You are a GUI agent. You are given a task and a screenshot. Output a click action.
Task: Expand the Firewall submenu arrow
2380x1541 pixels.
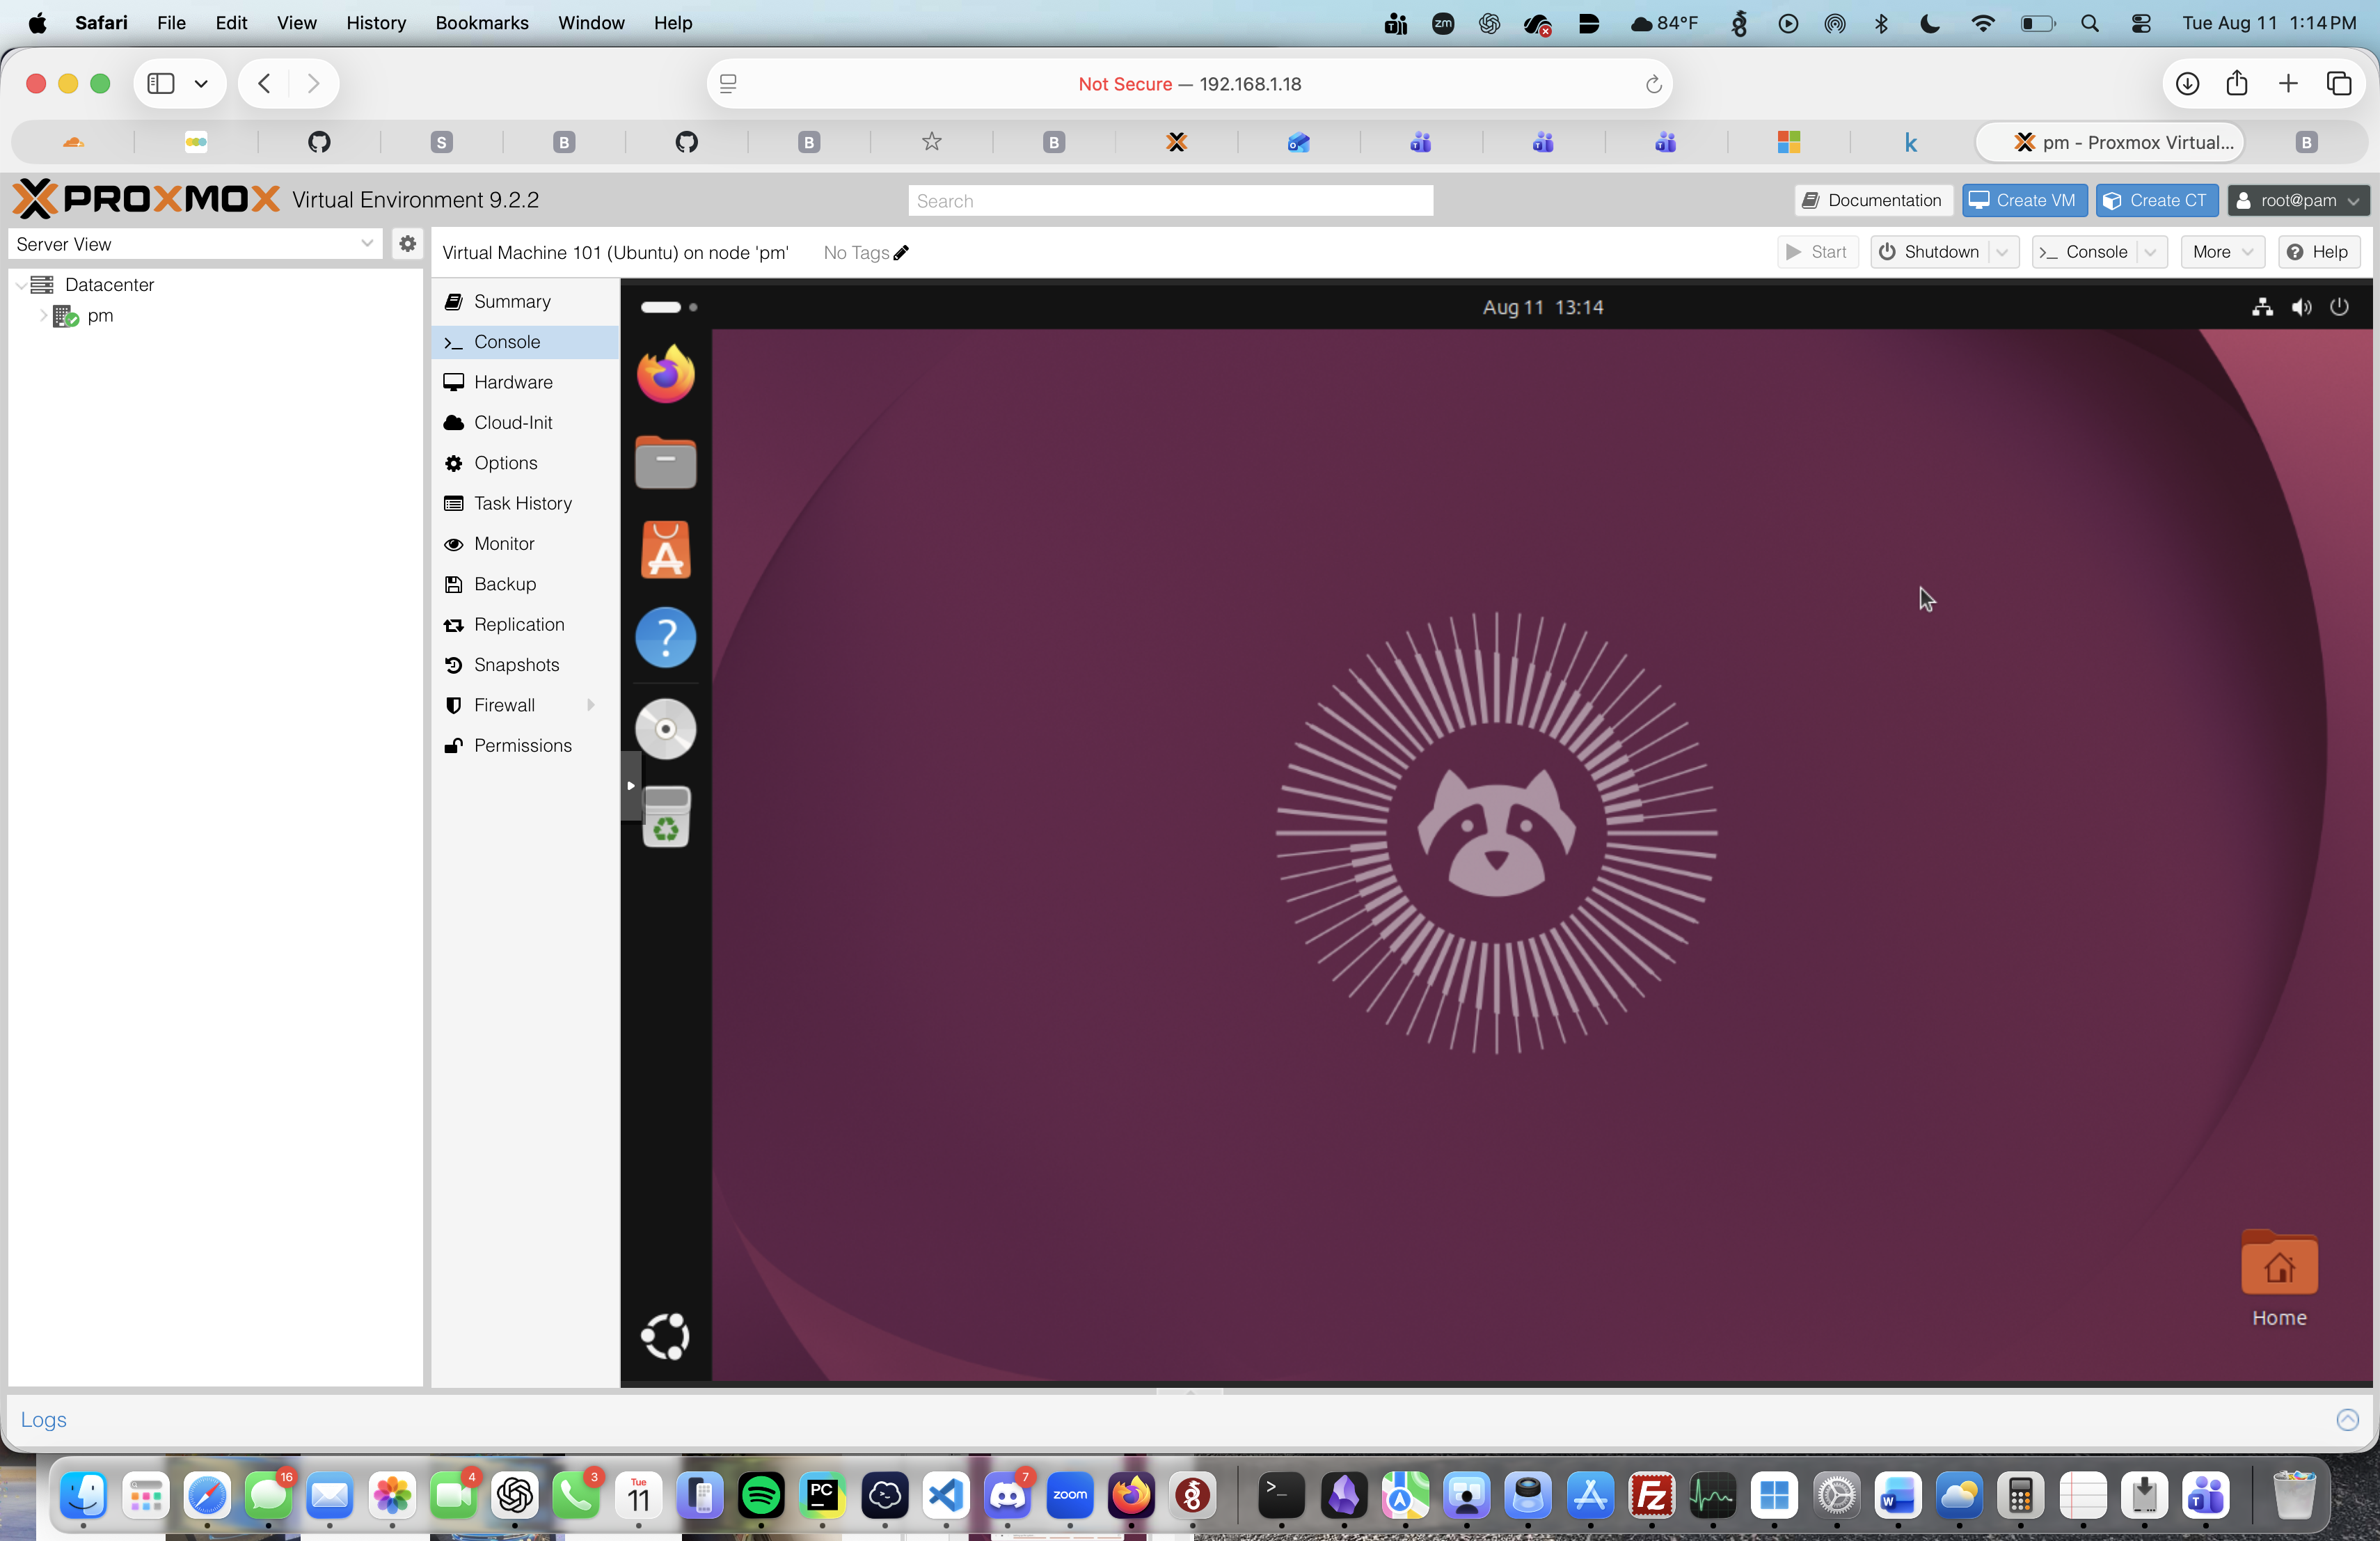coord(591,705)
